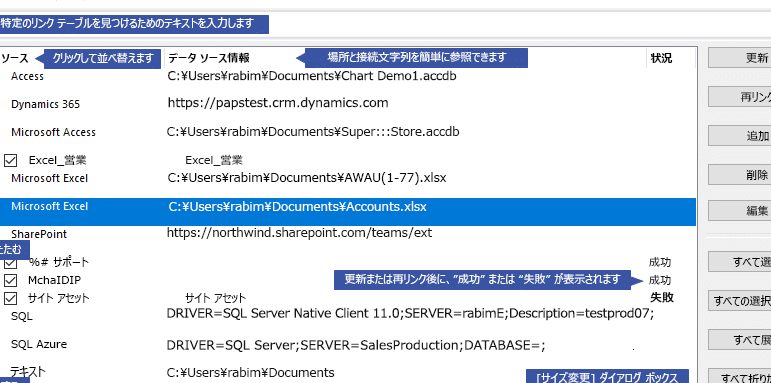Click the 編集 button
The image size is (771, 383).
tap(740, 211)
